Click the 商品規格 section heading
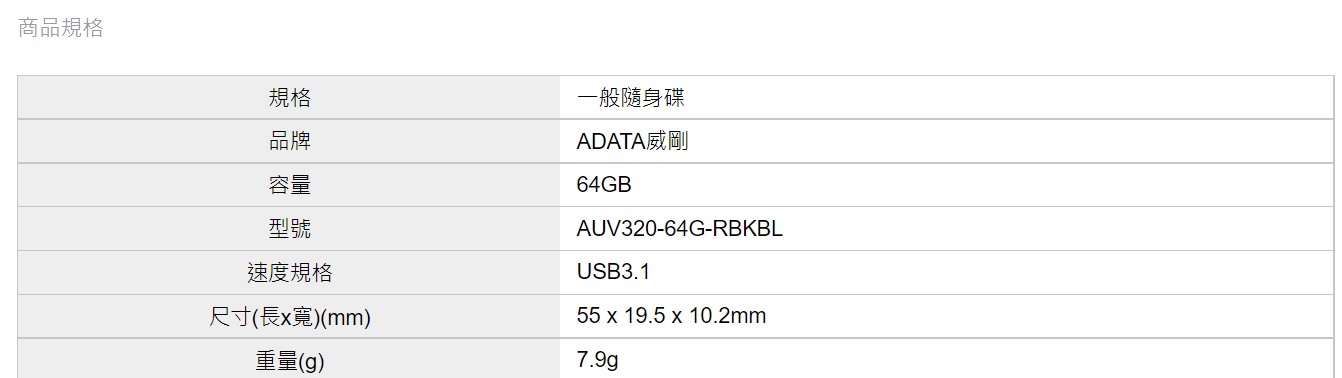The height and width of the screenshot is (378, 1342). coord(61,28)
